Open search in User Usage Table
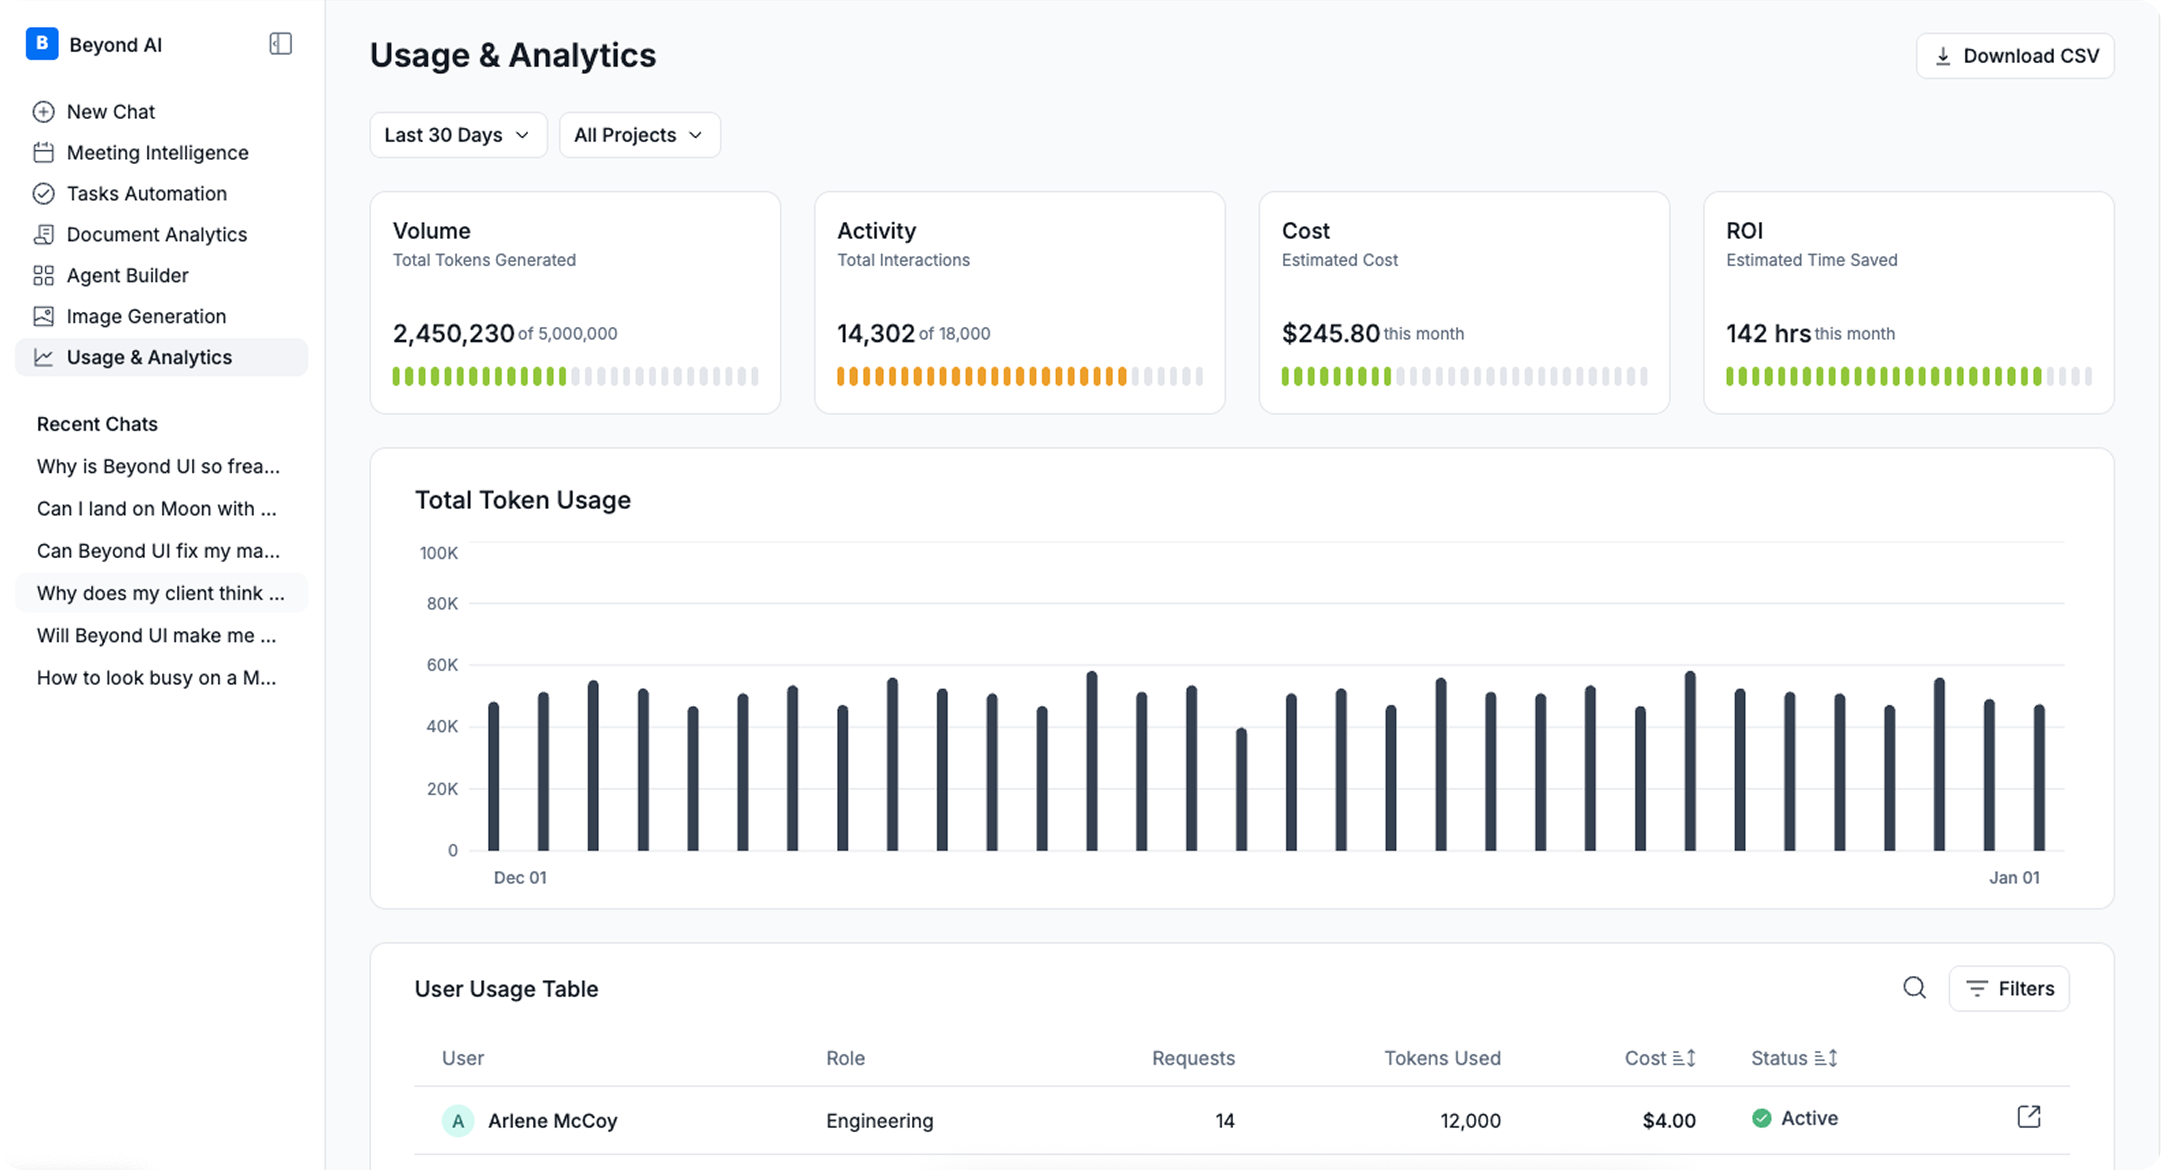The height and width of the screenshot is (1170, 2162). [1914, 988]
